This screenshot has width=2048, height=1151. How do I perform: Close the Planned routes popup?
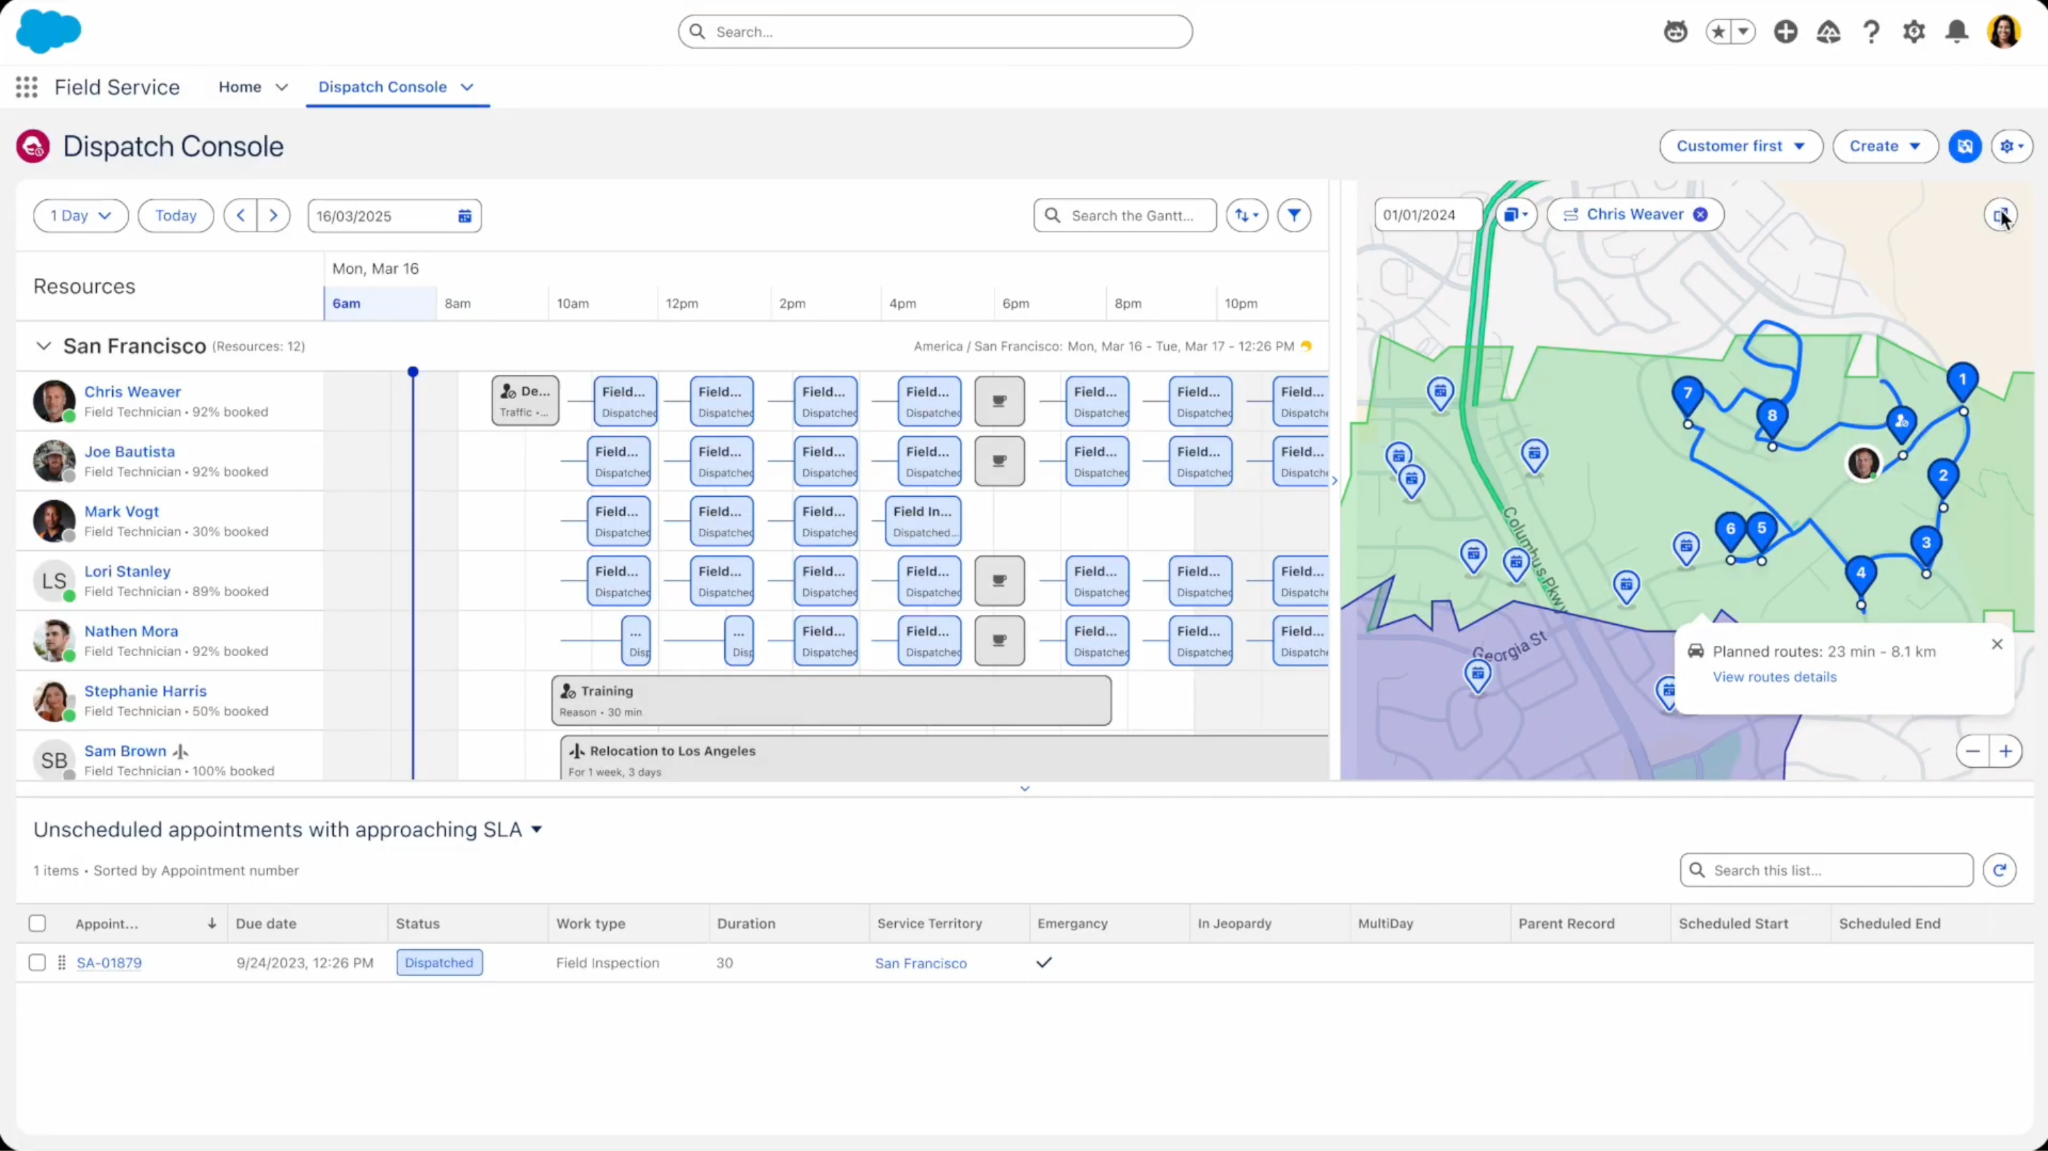point(1997,644)
